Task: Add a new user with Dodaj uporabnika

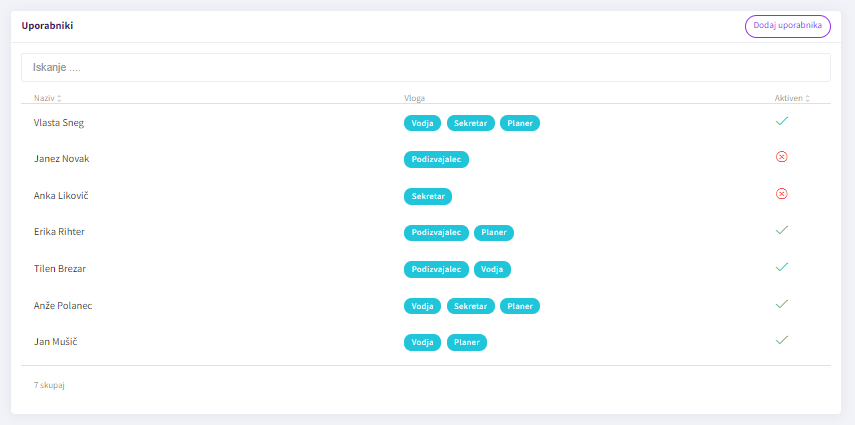Action: point(787,26)
